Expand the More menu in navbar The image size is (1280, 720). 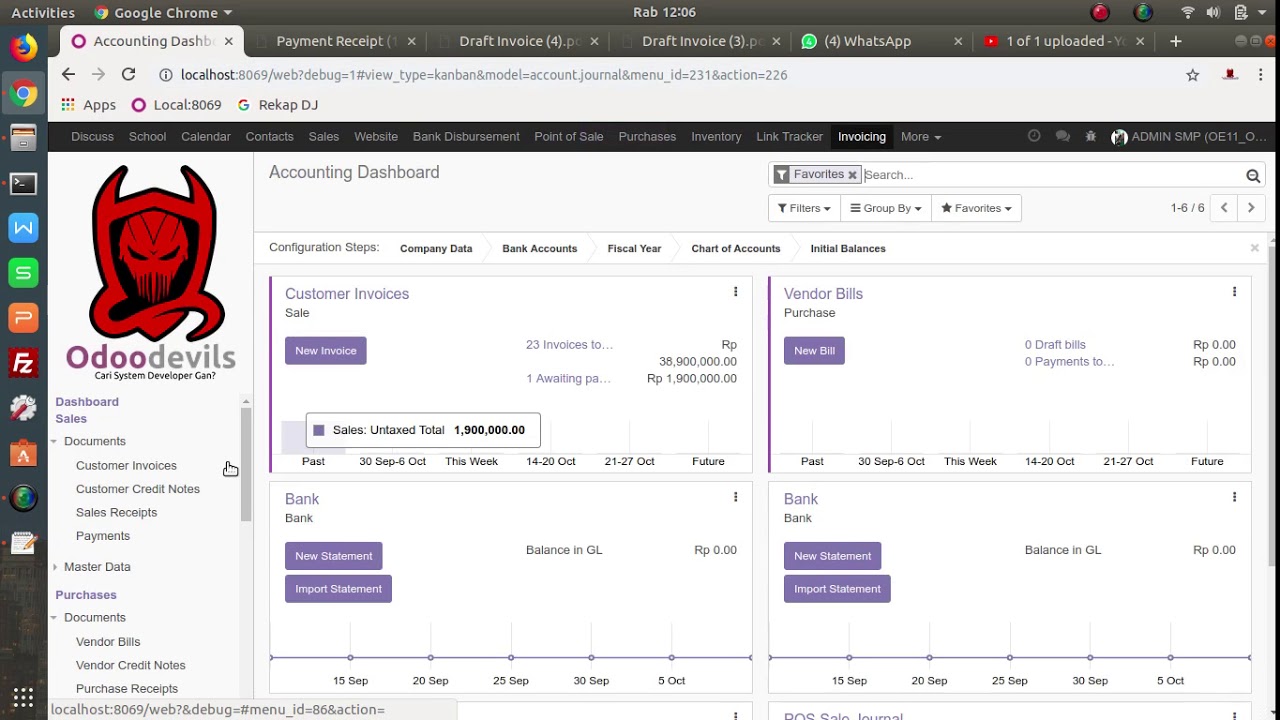(920, 136)
